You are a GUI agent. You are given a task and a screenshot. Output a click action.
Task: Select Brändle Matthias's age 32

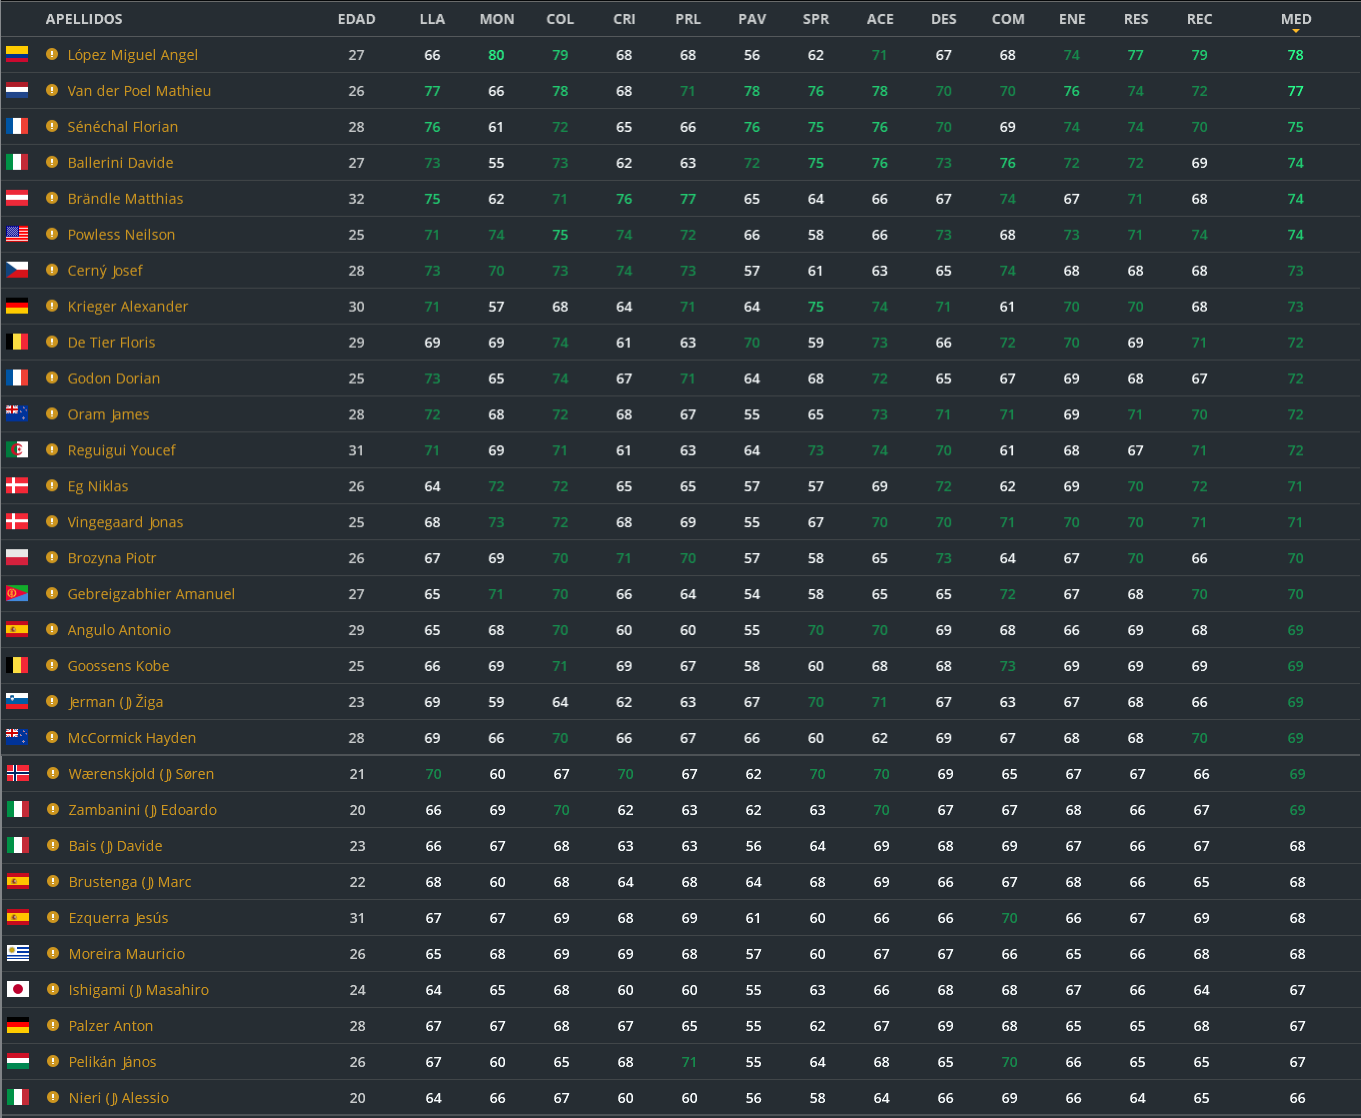click(x=357, y=199)
